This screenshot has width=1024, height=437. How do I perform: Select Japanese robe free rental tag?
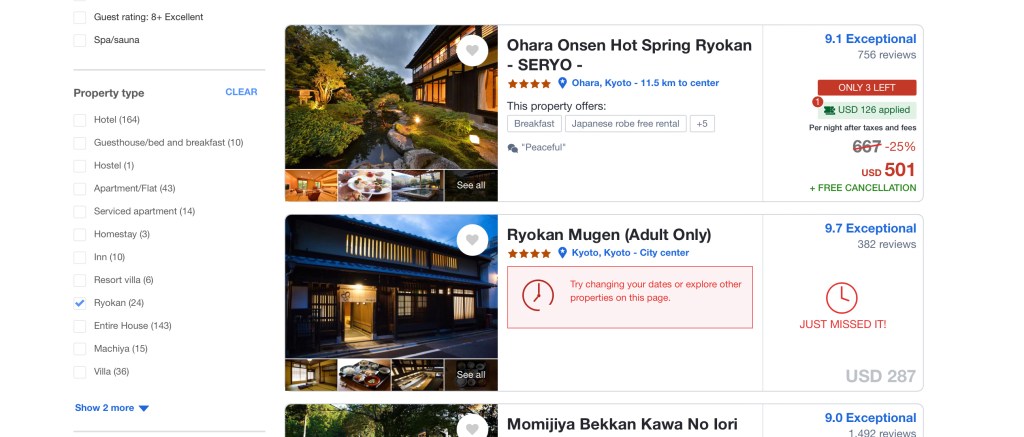pos(626,123)
